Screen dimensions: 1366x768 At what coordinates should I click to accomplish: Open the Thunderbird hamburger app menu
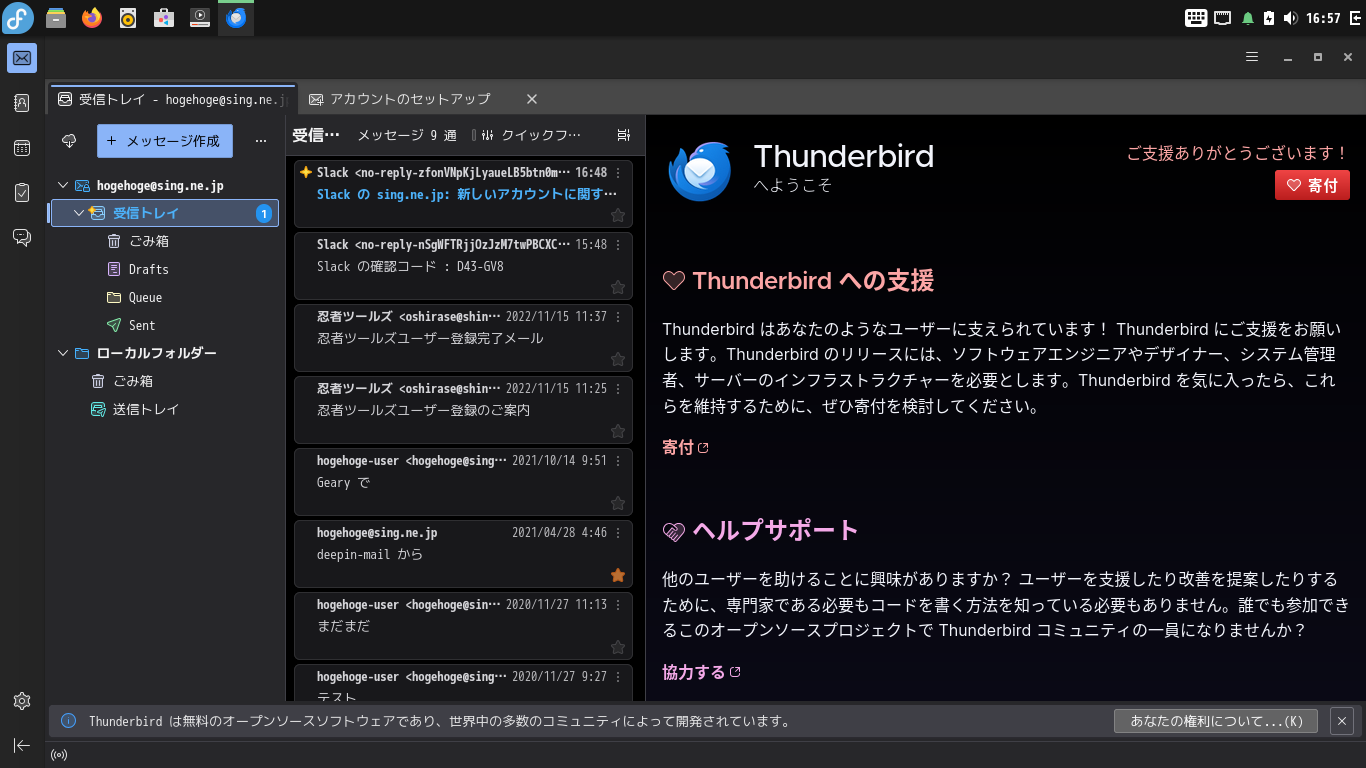point(1251,57)
